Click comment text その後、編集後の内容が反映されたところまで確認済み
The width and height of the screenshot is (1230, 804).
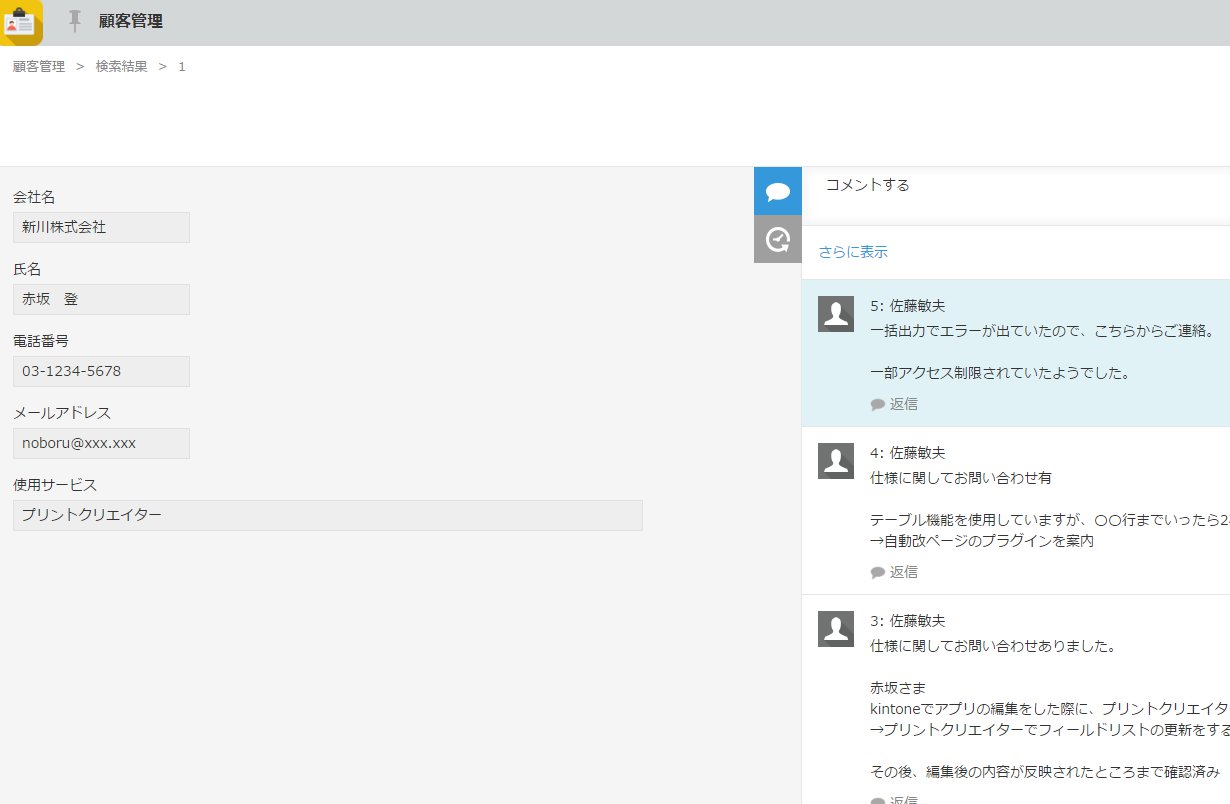click(1045, 772)
